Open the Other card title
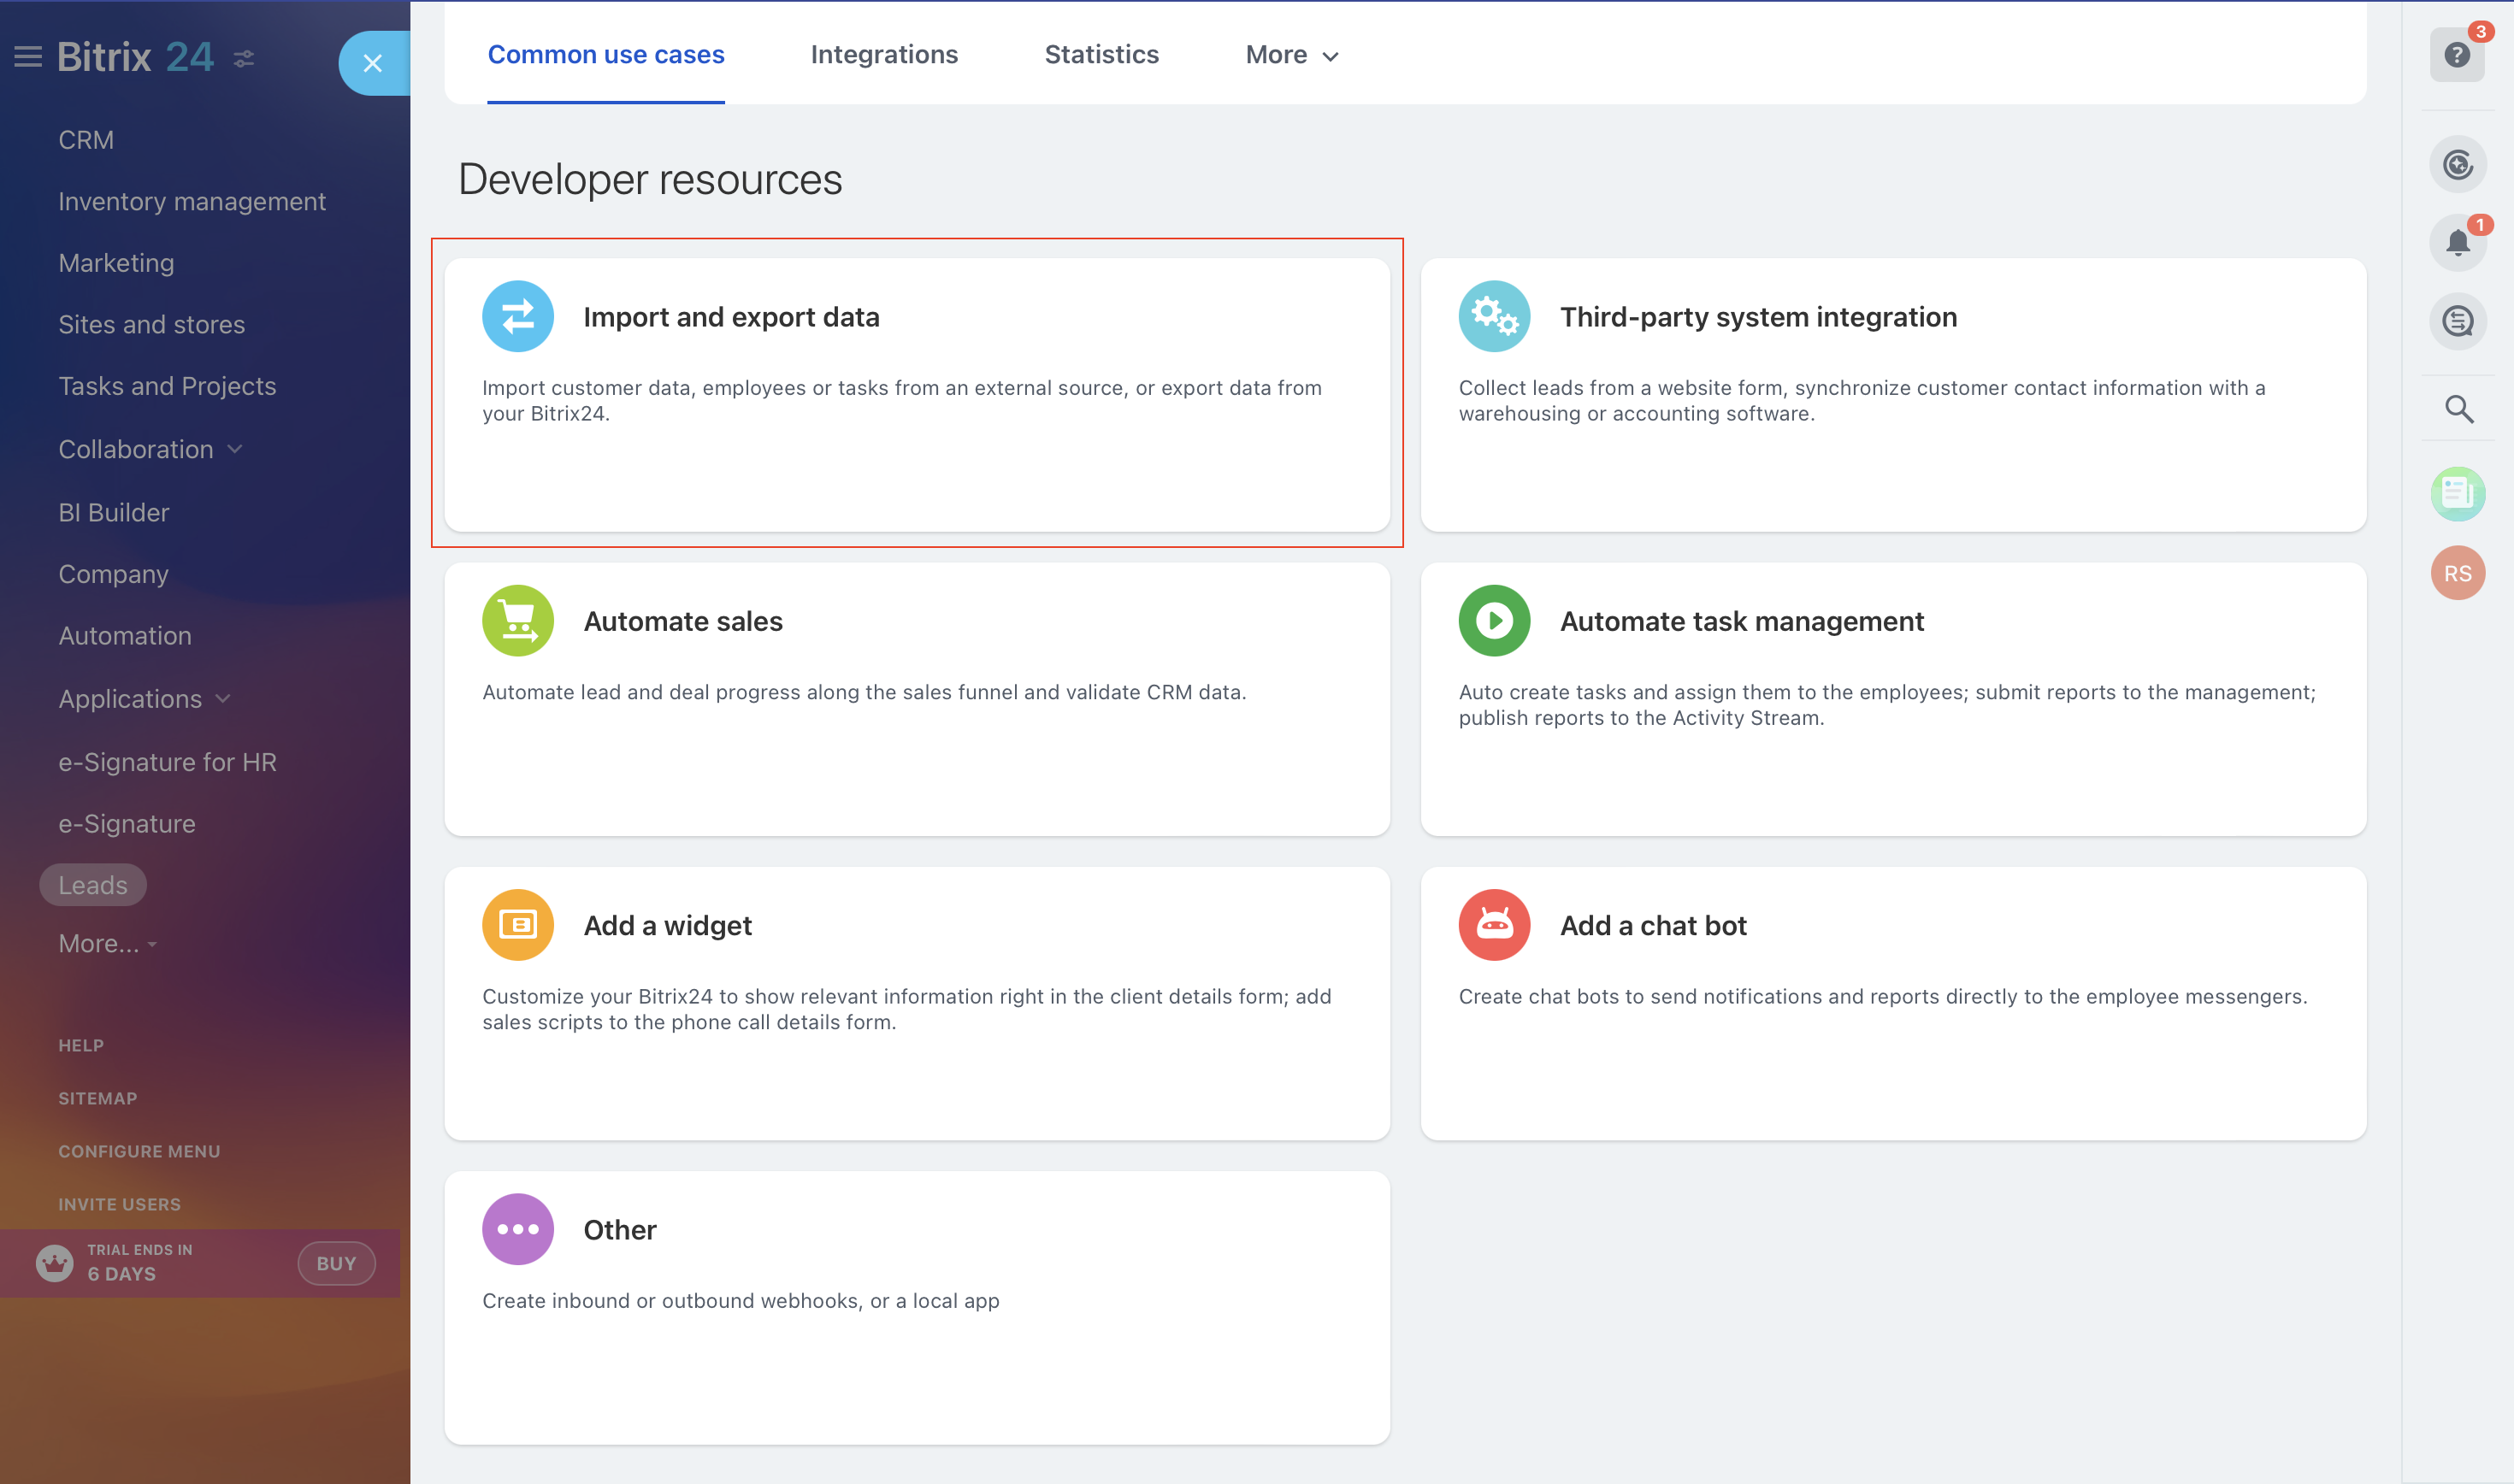2514x1484 pixels. pyautogui.click(x=620, y=1228)
